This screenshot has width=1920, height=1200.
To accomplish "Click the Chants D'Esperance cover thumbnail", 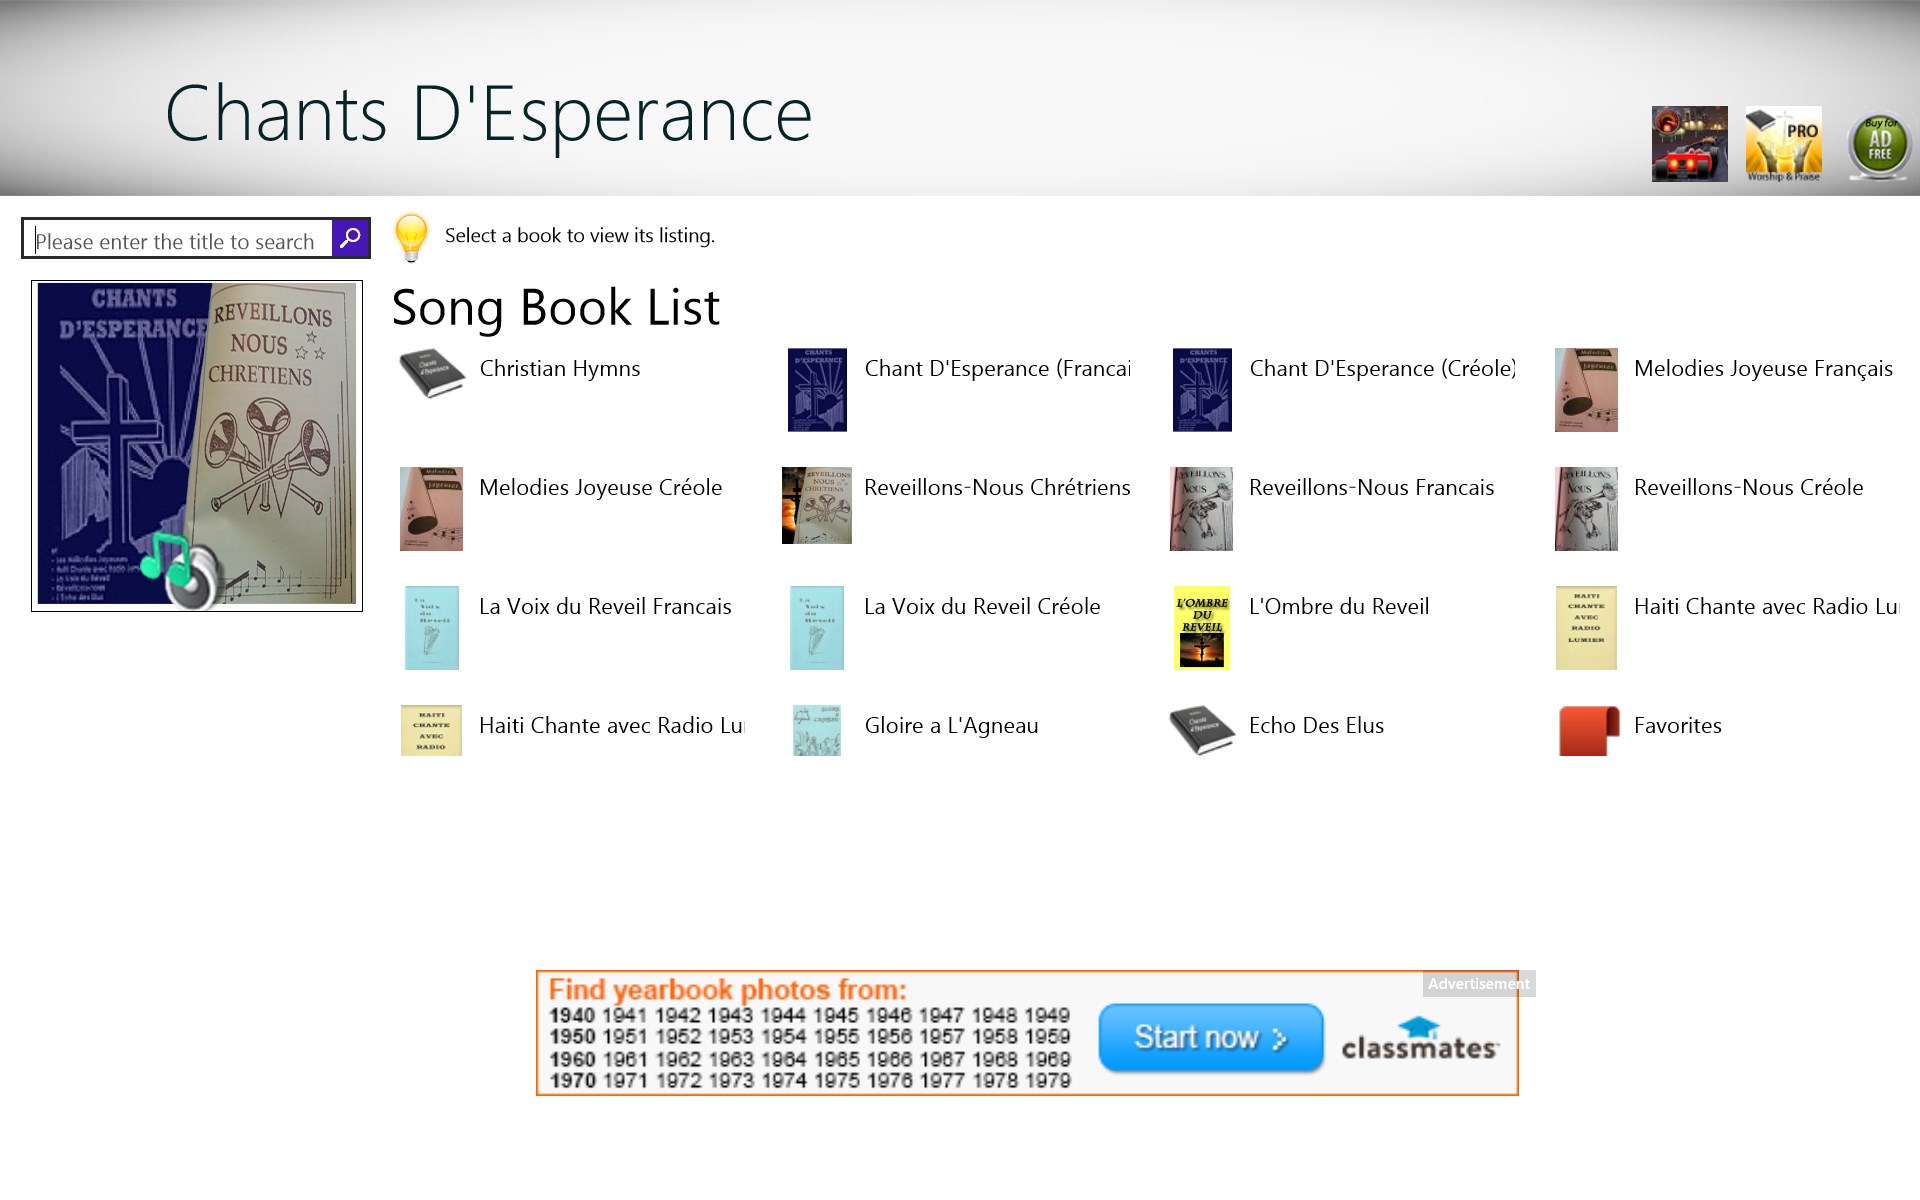I will pyautogui.click(x=196, y=444).
